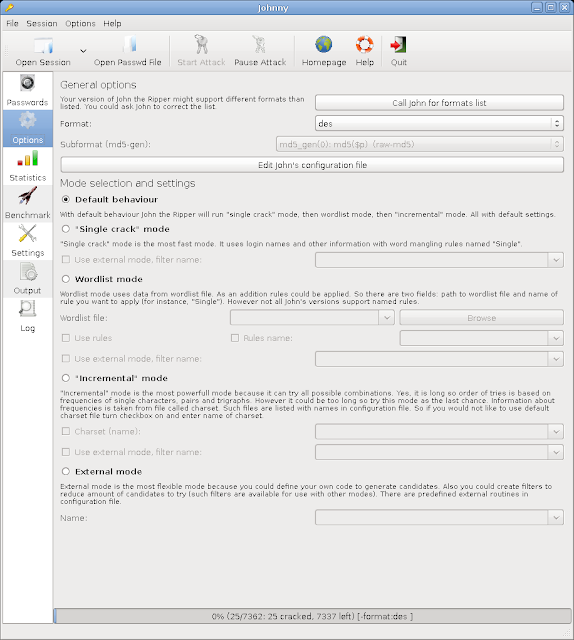The image size is (574, 640).
Task: Click the Help lifebuoy icon
Action: (365, 44)
